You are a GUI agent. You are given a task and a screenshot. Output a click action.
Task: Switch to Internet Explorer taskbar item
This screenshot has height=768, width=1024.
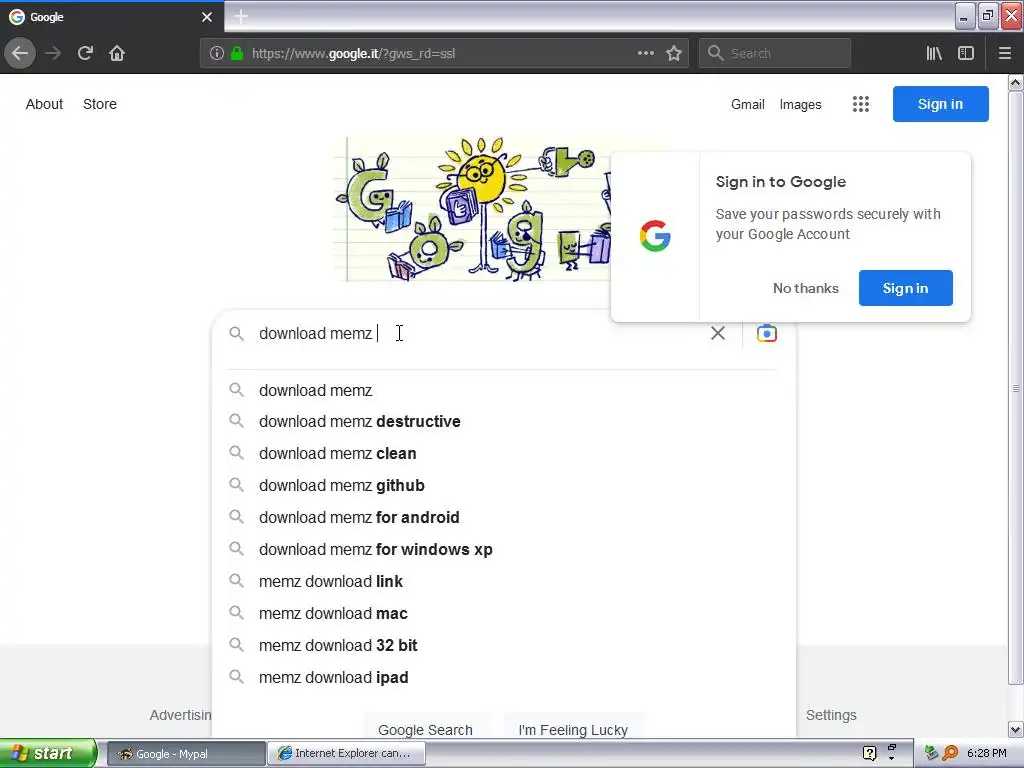point(347,754)
